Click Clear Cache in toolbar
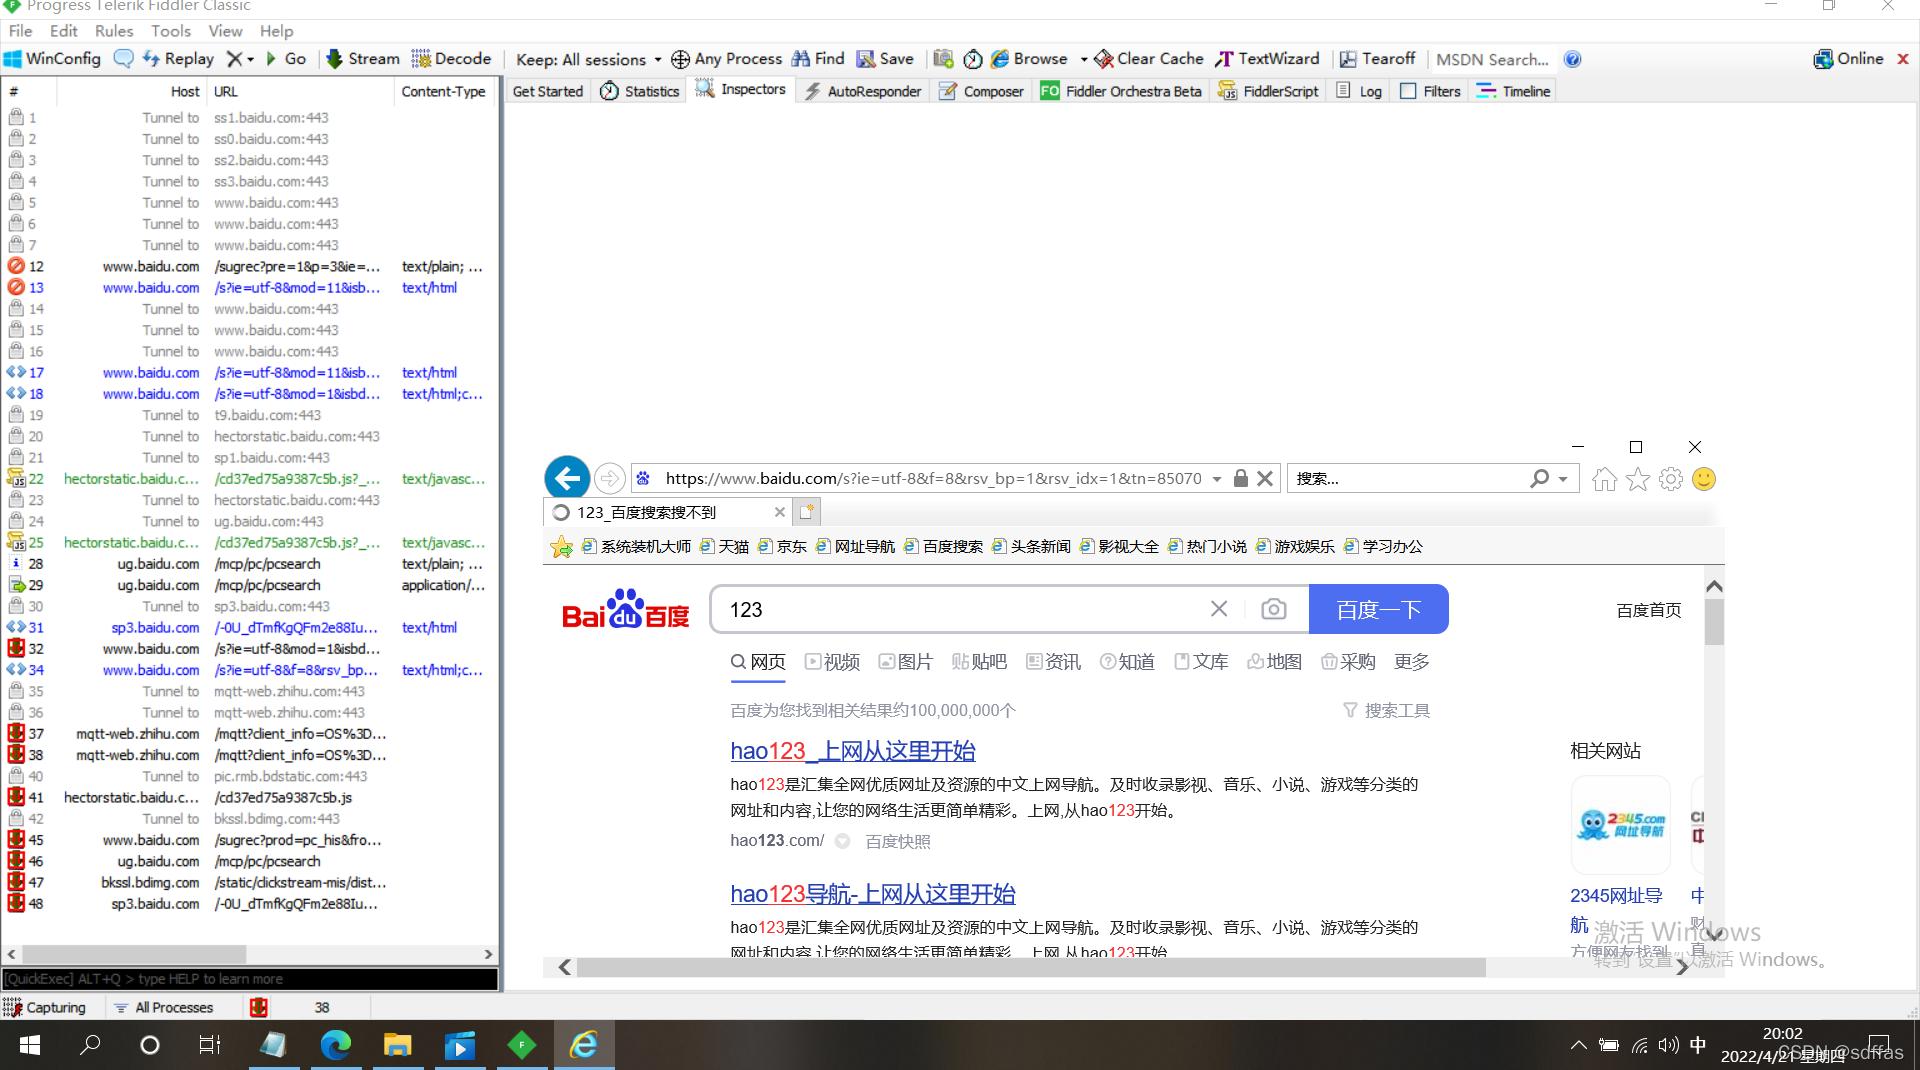 click(x=1149, y=59)
